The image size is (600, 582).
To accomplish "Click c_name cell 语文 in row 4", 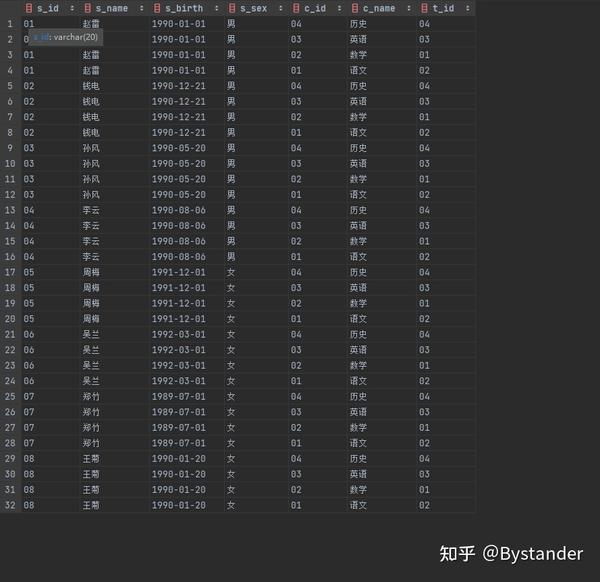I will point(358,70).
